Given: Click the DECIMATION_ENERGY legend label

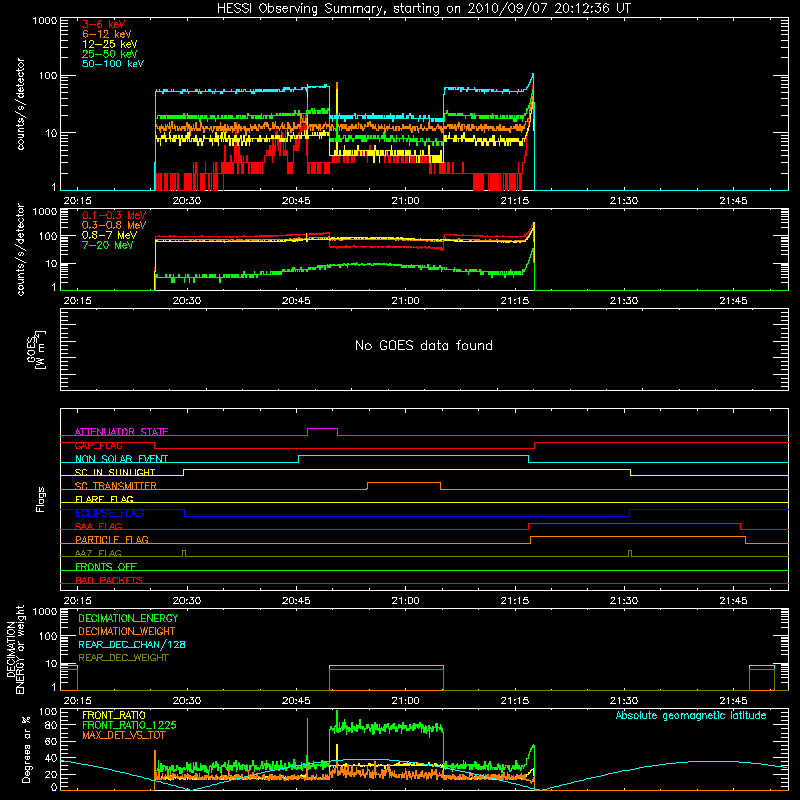Looking at the screenshot, I should (128, 618).
